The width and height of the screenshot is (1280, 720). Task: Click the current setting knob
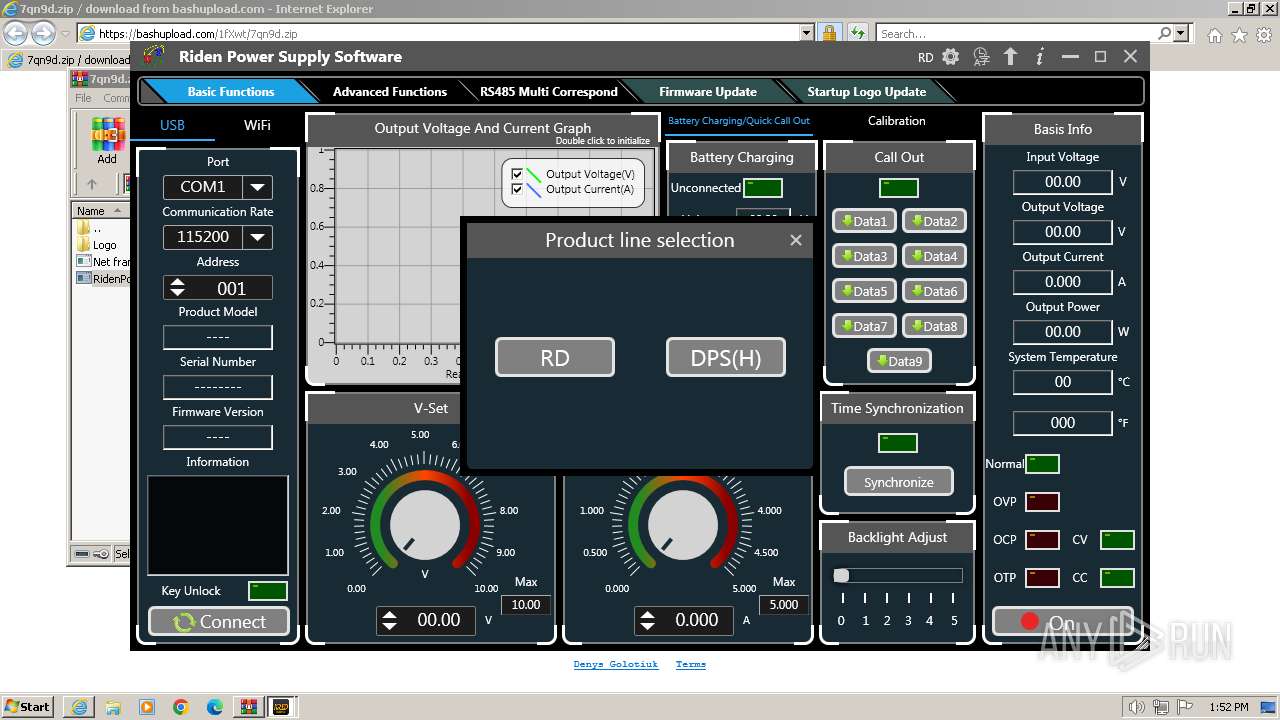[x=683, y=525]
